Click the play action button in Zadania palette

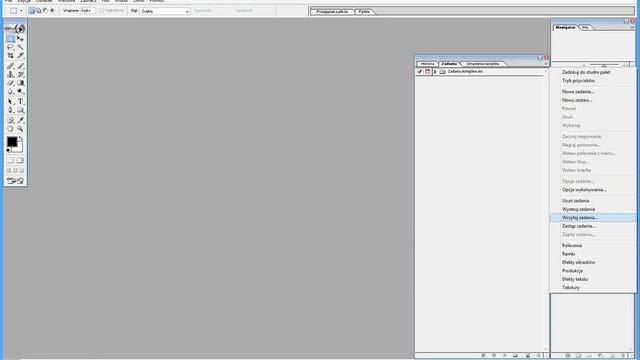click(505, 356)
